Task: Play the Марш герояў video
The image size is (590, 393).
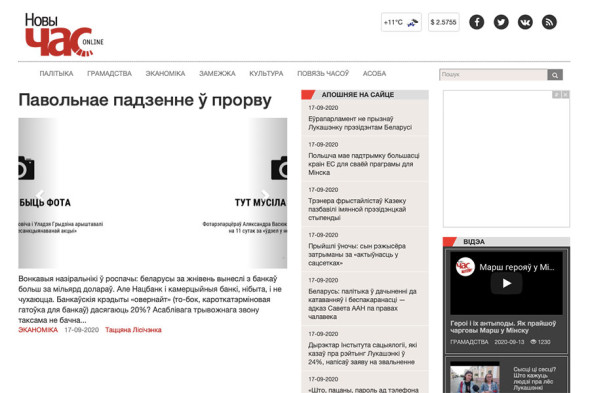Action: coord(506,283)
